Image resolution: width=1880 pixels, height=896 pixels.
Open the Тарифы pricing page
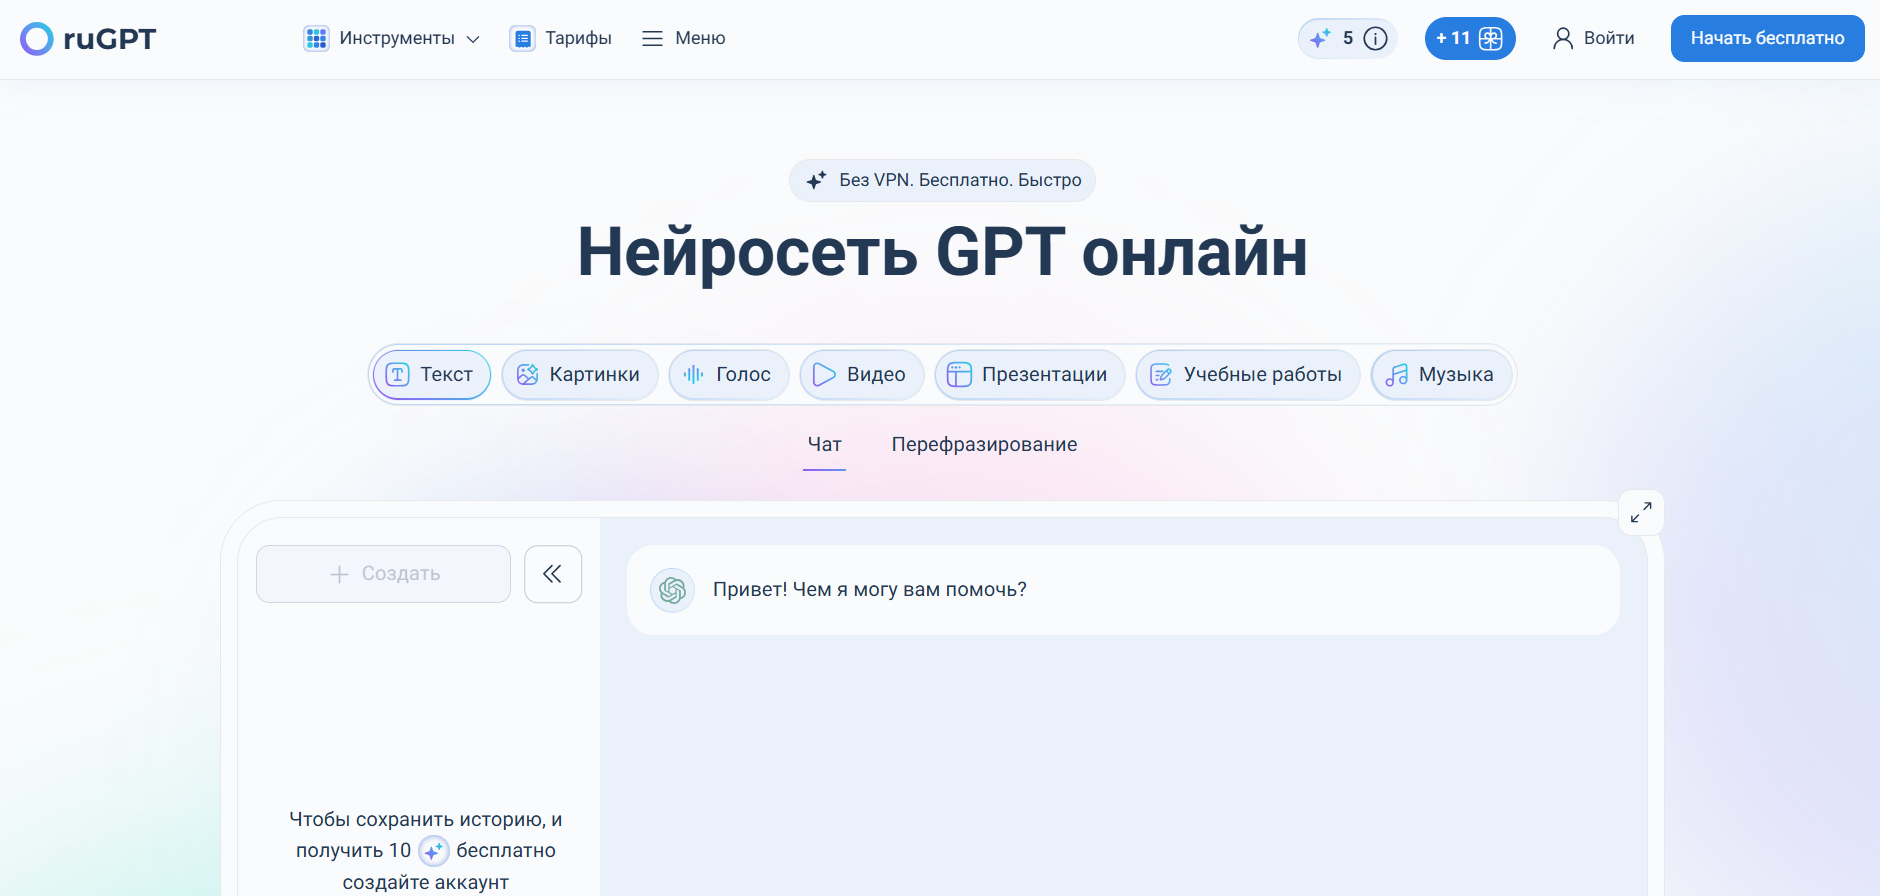[x=561, y=39]
